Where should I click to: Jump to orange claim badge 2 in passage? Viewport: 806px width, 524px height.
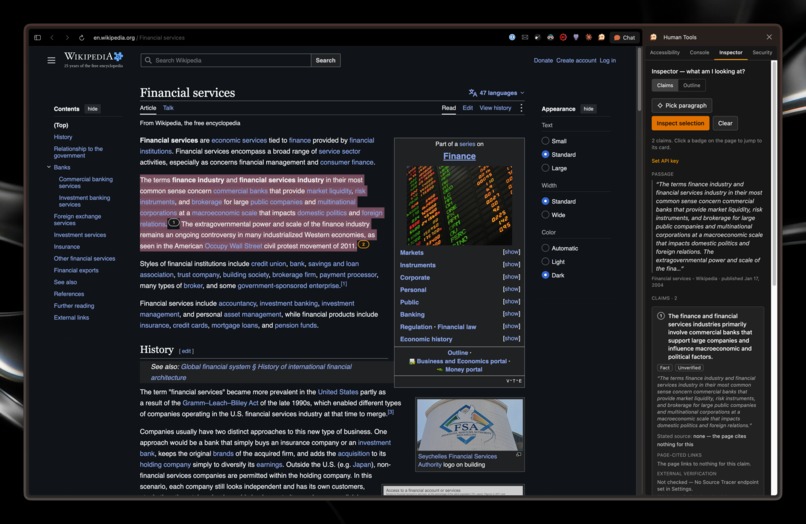(363, 244)
